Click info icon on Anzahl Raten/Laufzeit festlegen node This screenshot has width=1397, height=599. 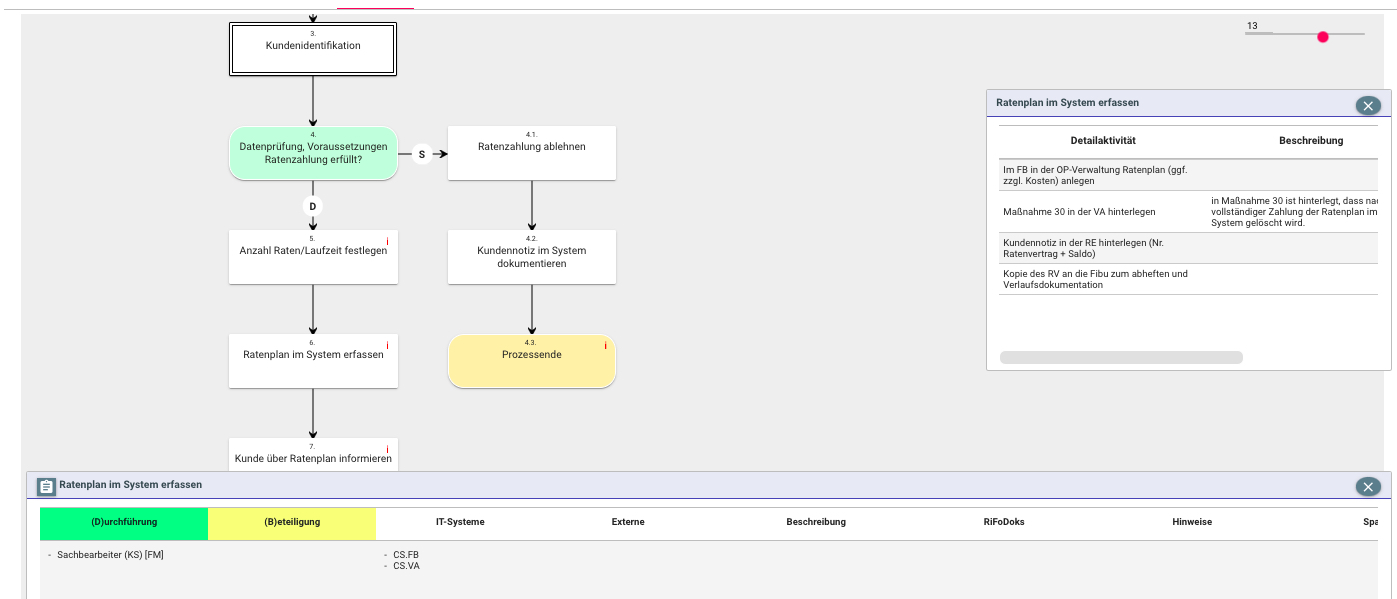coord(387,242)
